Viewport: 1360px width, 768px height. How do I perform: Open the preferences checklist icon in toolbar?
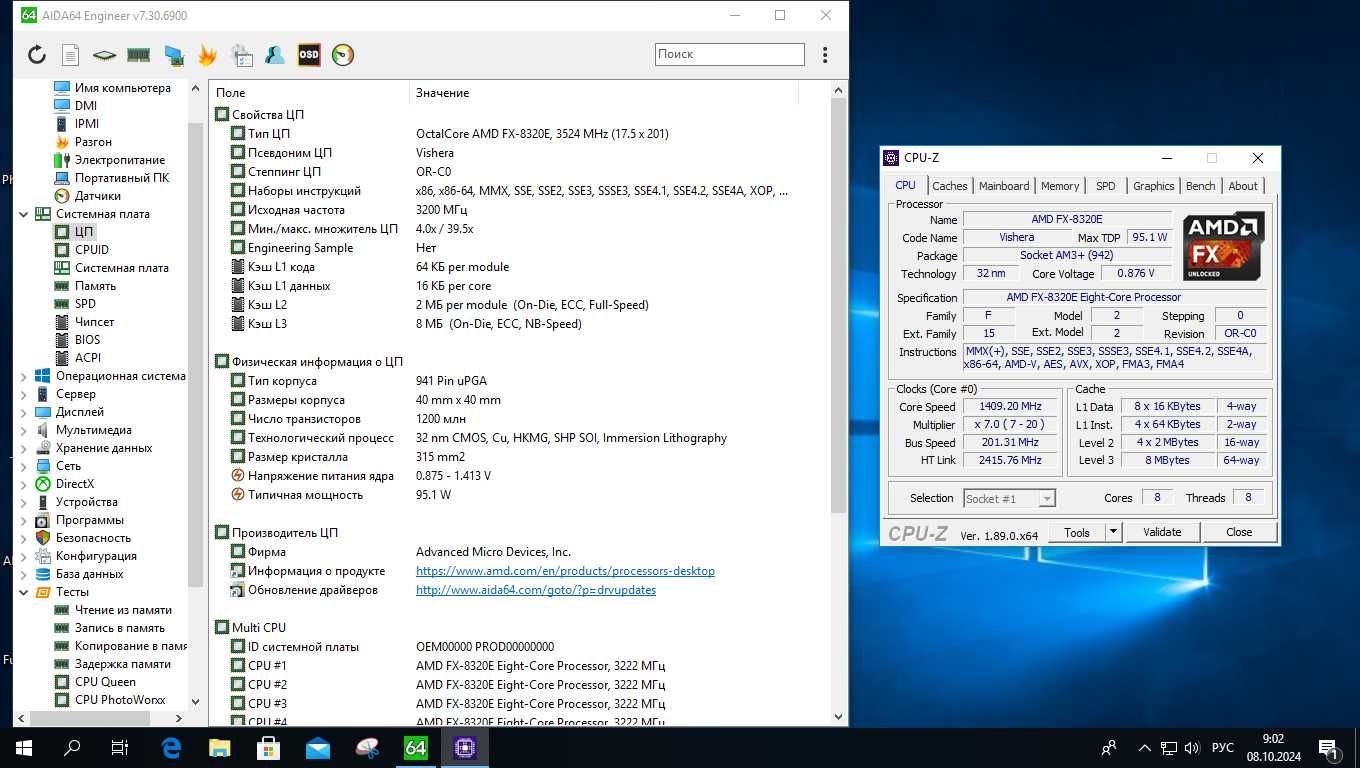[x=241, y=55]
